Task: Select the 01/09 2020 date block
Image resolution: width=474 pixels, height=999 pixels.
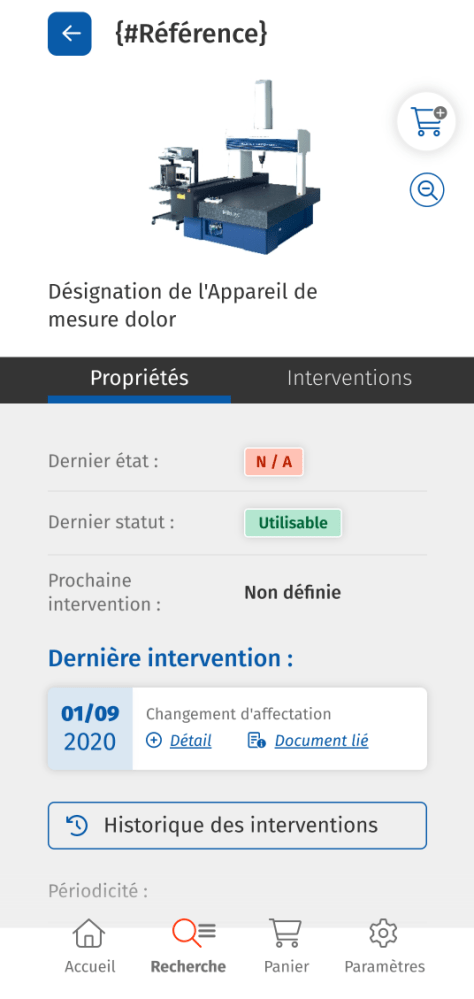Action: (x=90, y=728)
